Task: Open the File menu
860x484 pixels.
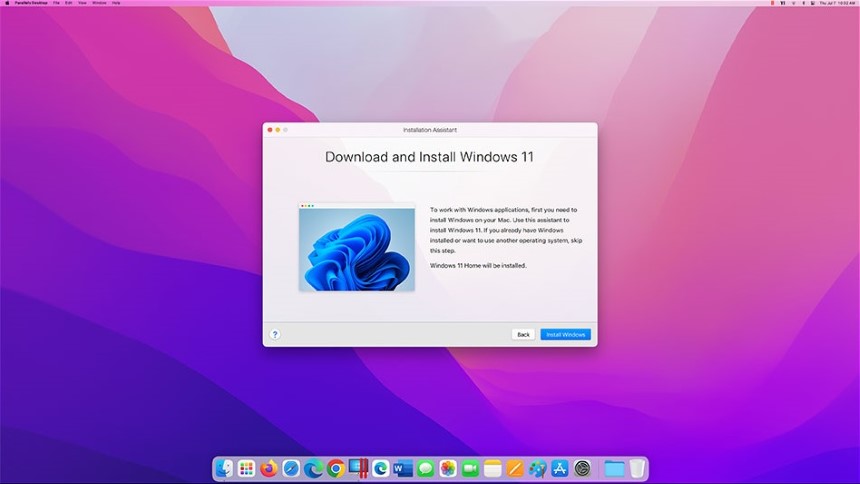Action: pos(56,3)
